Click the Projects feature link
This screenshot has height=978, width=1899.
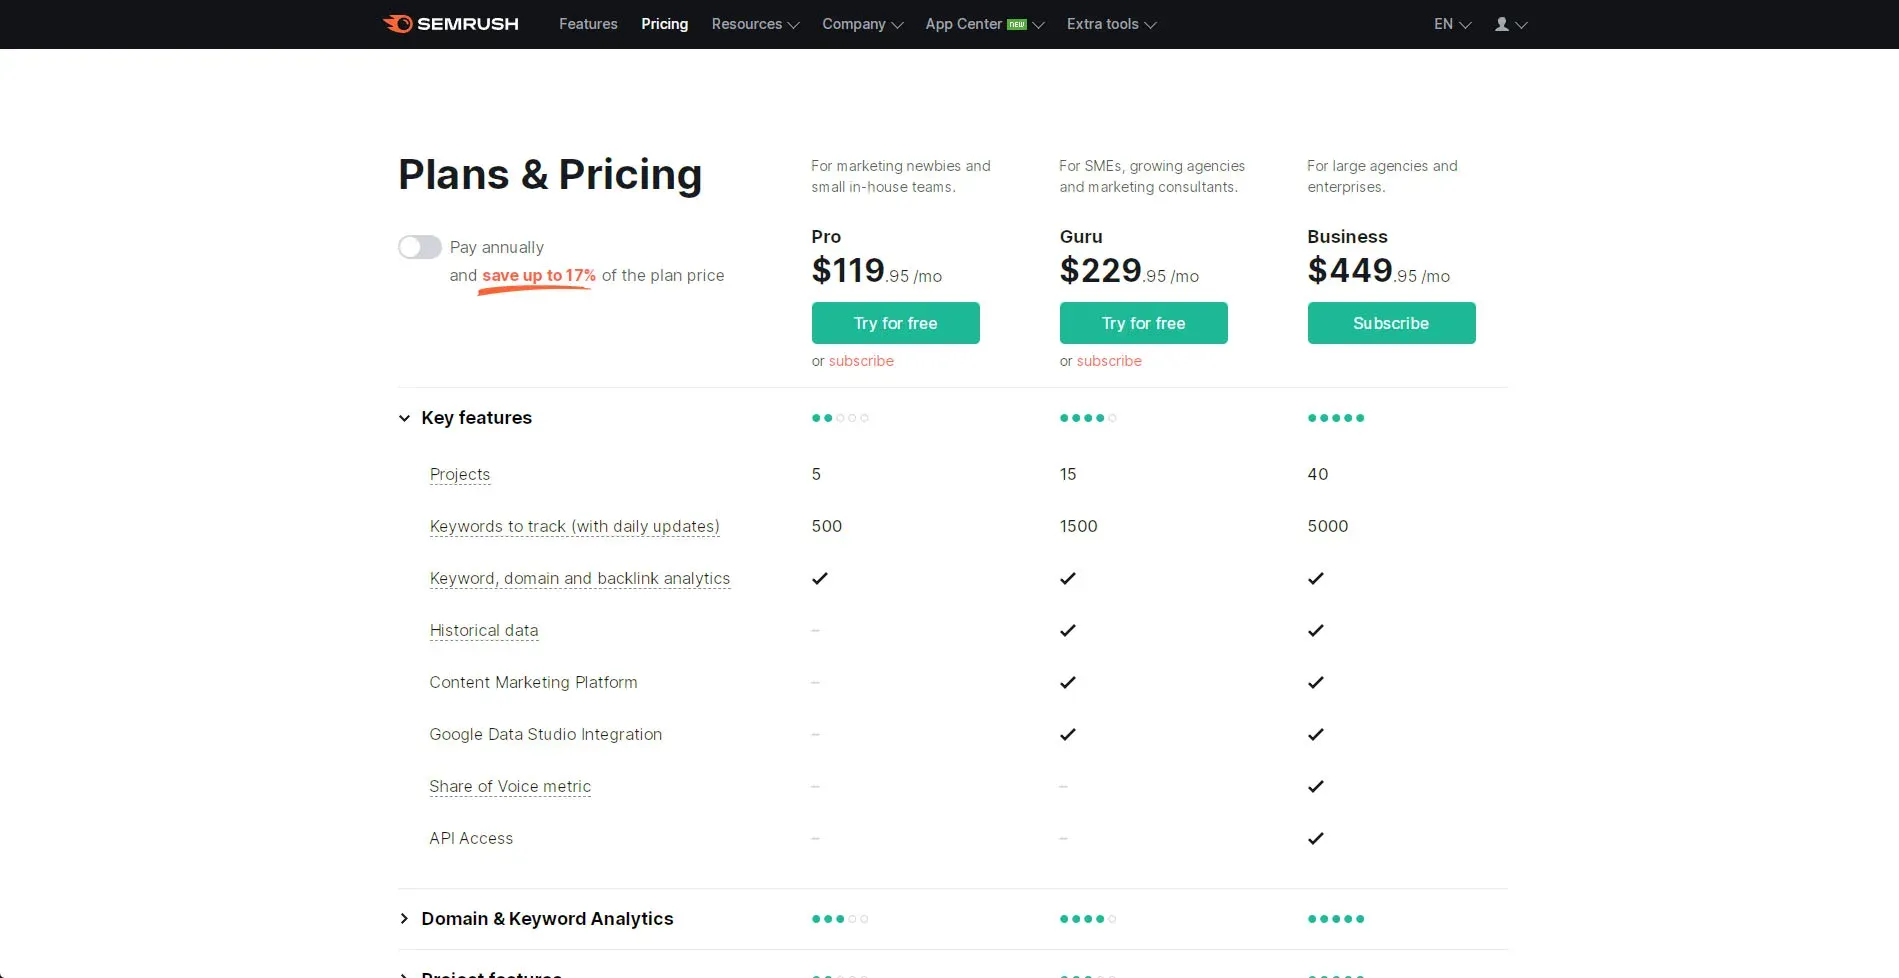click(x=460, y=474)
